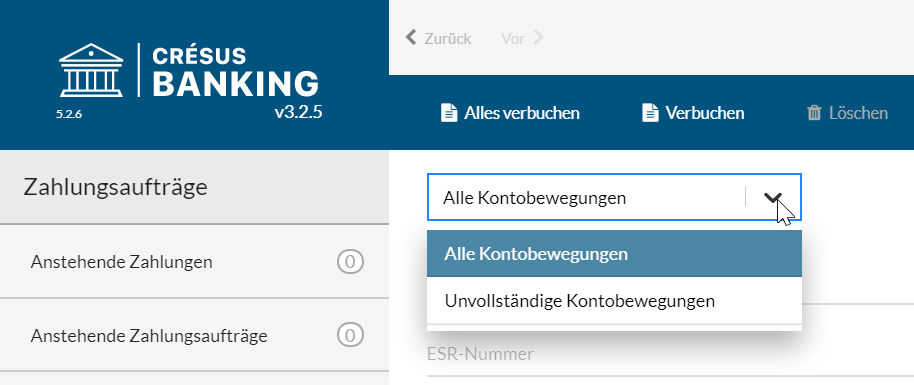Click the v3.2.5 version label

tap(298, 112)
